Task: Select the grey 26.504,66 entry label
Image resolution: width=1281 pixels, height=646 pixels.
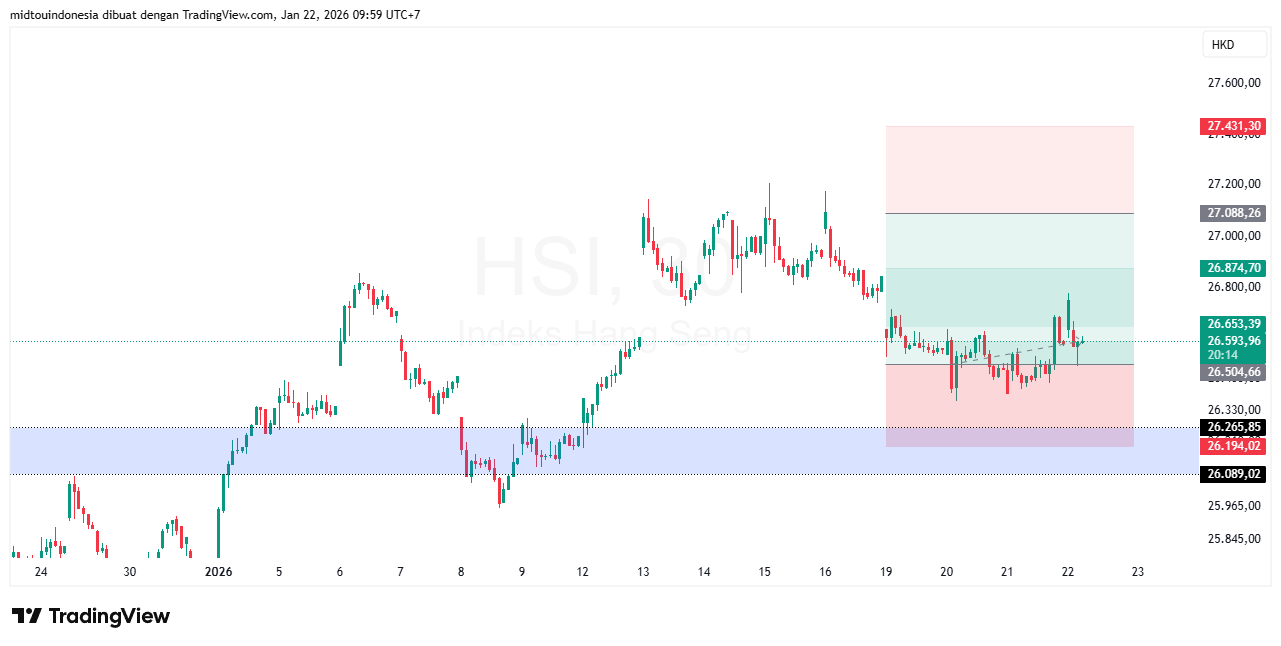Action: point(1233,372)
